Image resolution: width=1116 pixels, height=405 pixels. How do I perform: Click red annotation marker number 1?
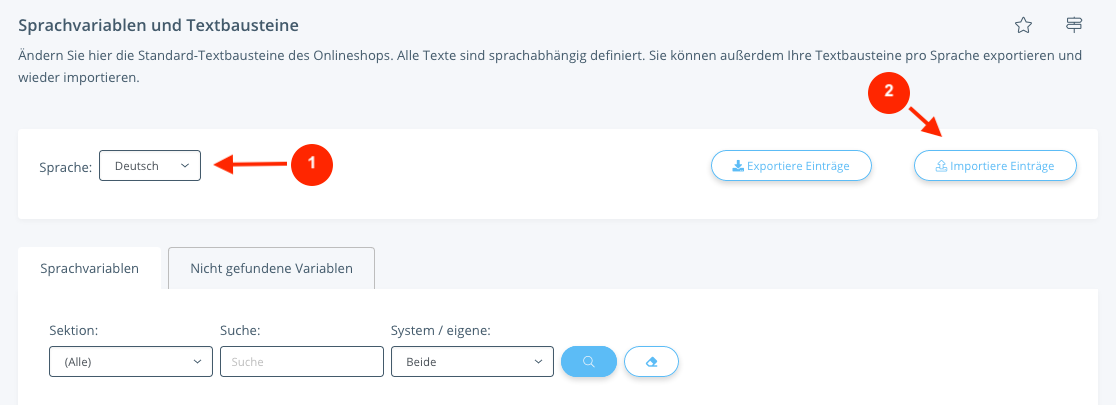click(311, 164)
